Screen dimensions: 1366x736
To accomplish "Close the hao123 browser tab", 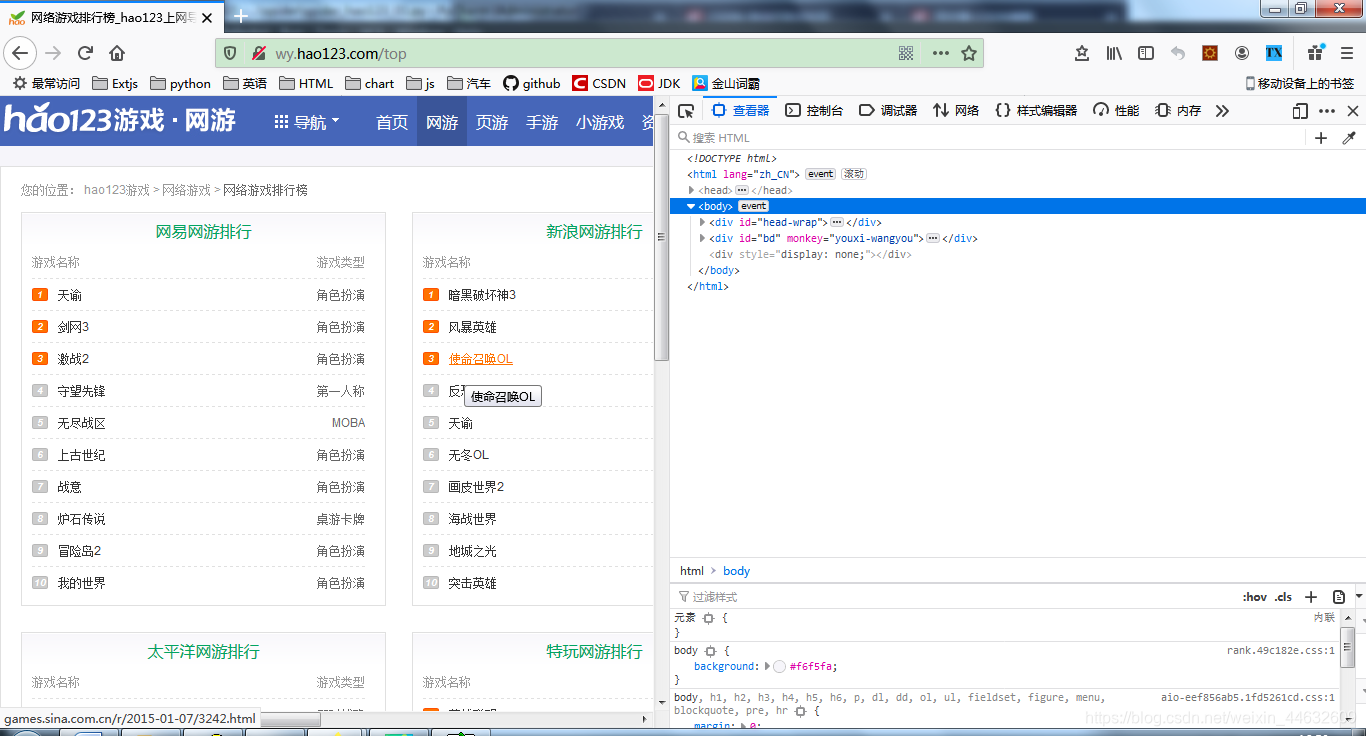I will (206, 17).
